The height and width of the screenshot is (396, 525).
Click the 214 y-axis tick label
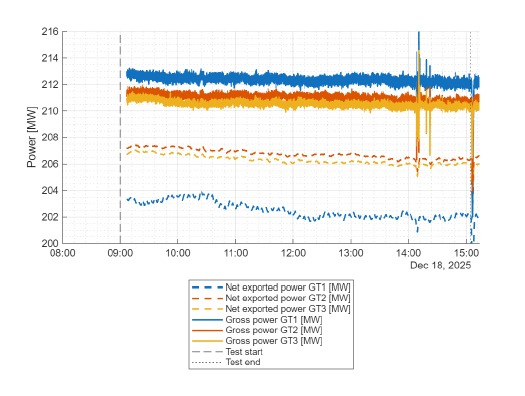point(50,58)
